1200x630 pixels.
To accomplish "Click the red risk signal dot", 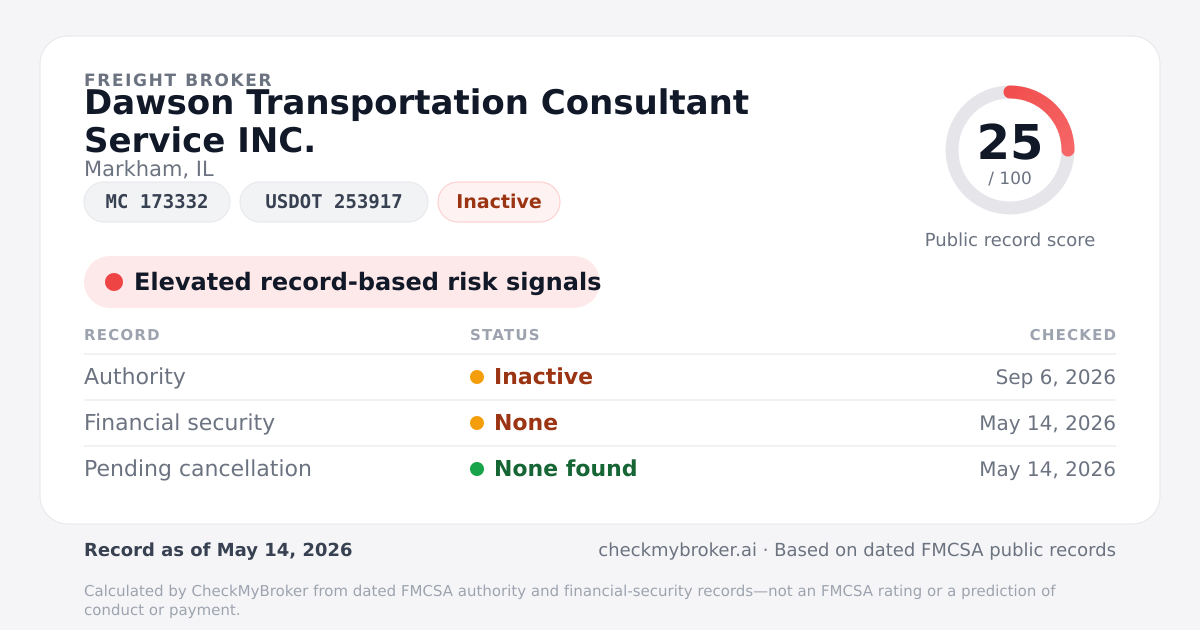I will coord(114,282).
